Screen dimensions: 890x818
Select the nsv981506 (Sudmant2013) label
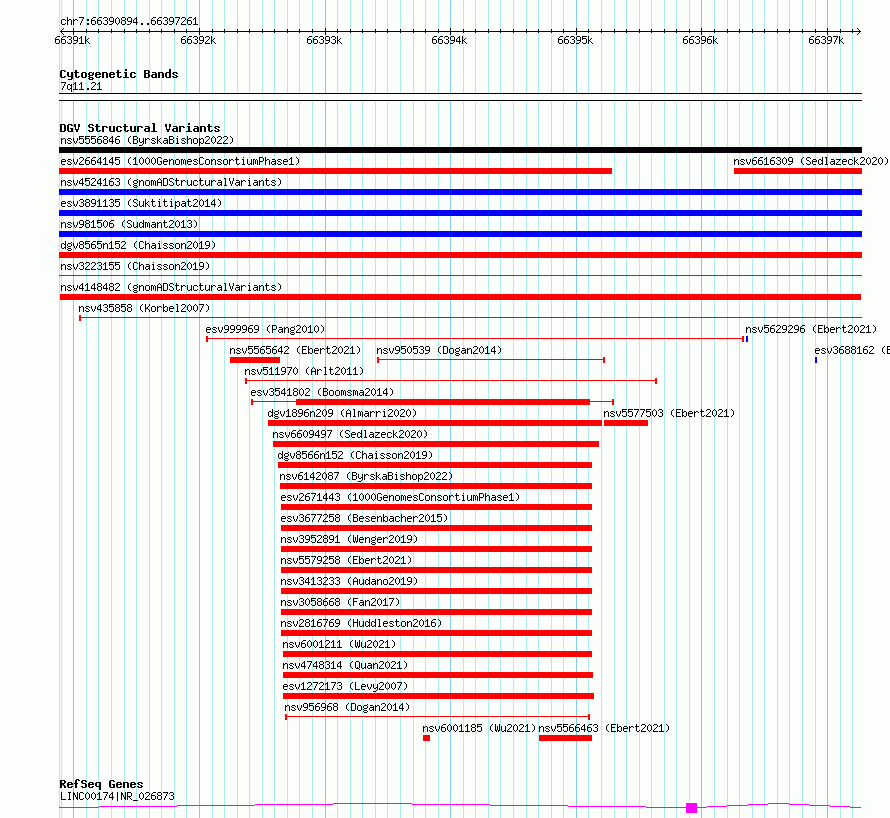pos(129,224)
